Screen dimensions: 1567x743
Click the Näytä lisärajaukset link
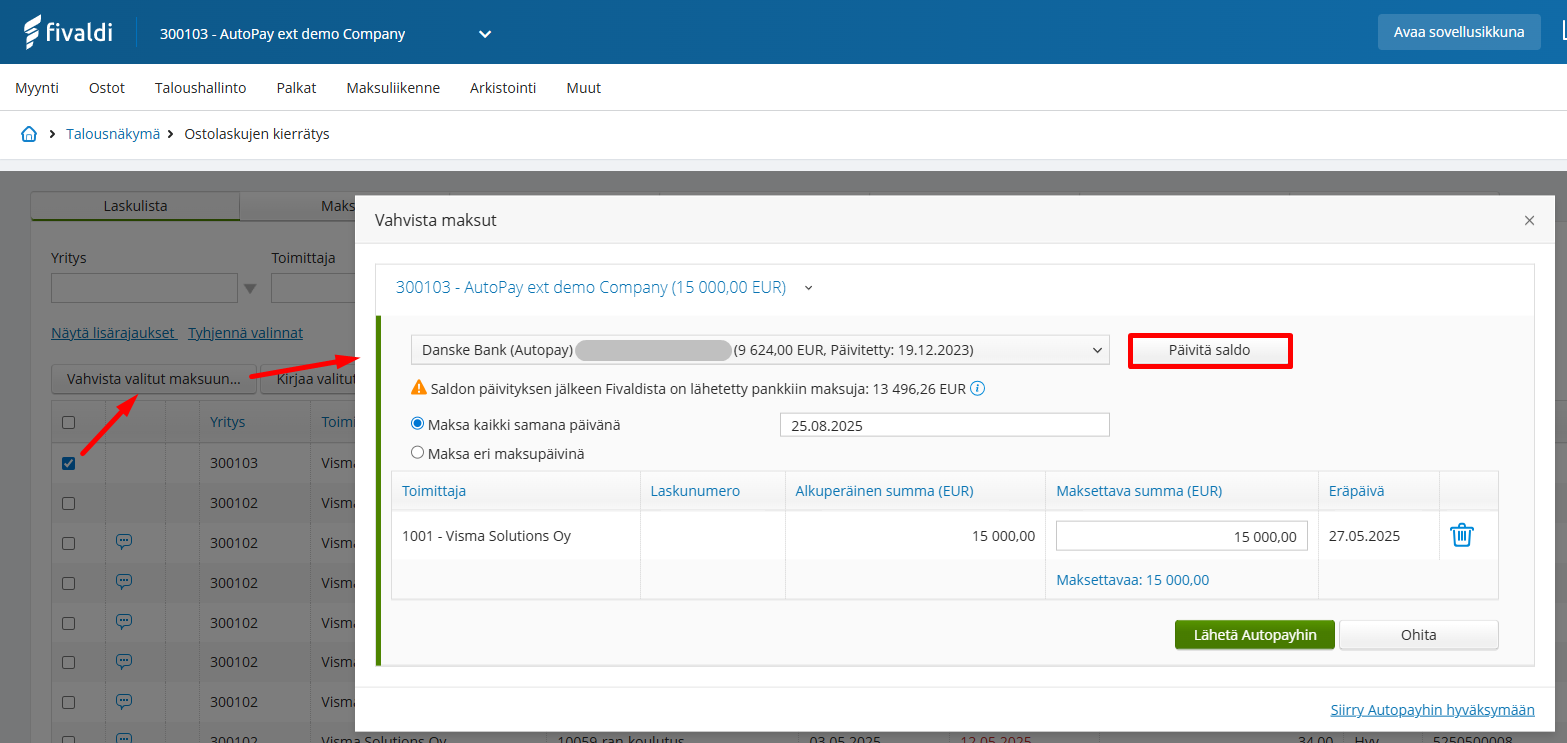pos(113,333)
